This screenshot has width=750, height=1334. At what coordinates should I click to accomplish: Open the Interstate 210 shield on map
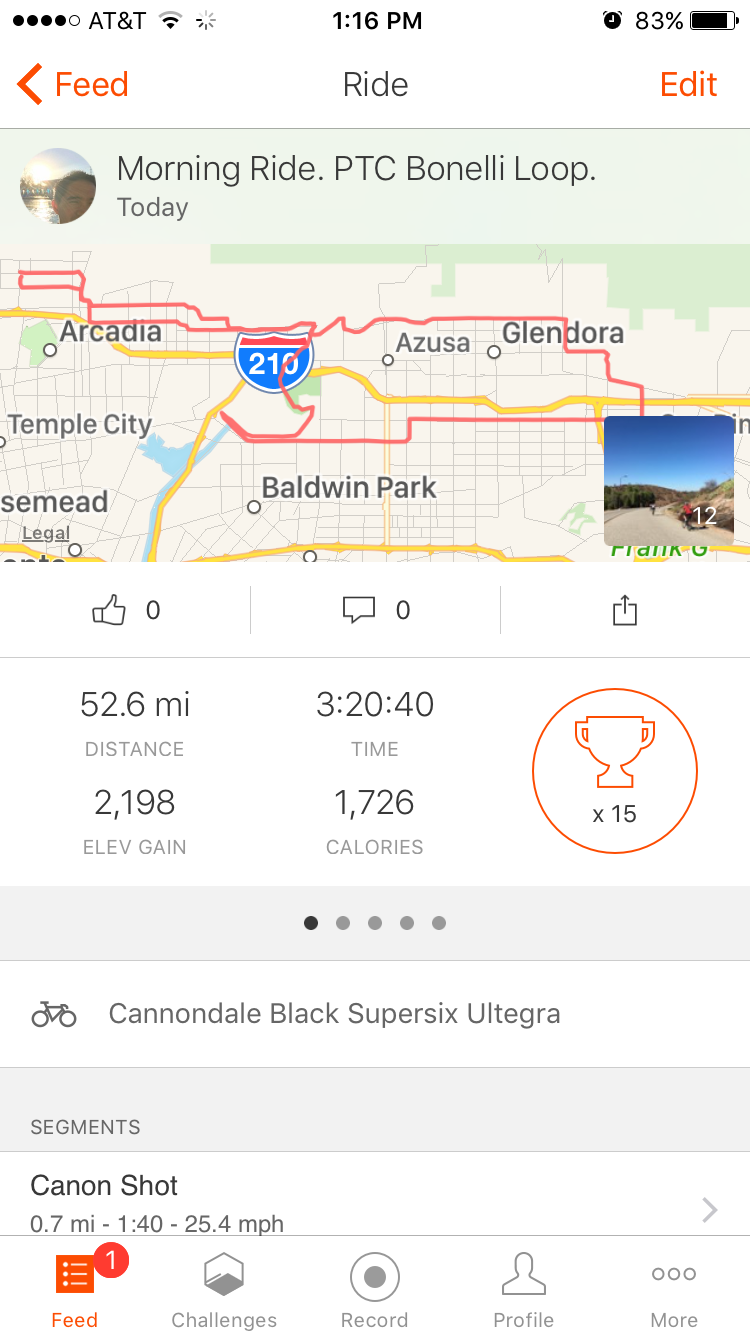[274, 361]
